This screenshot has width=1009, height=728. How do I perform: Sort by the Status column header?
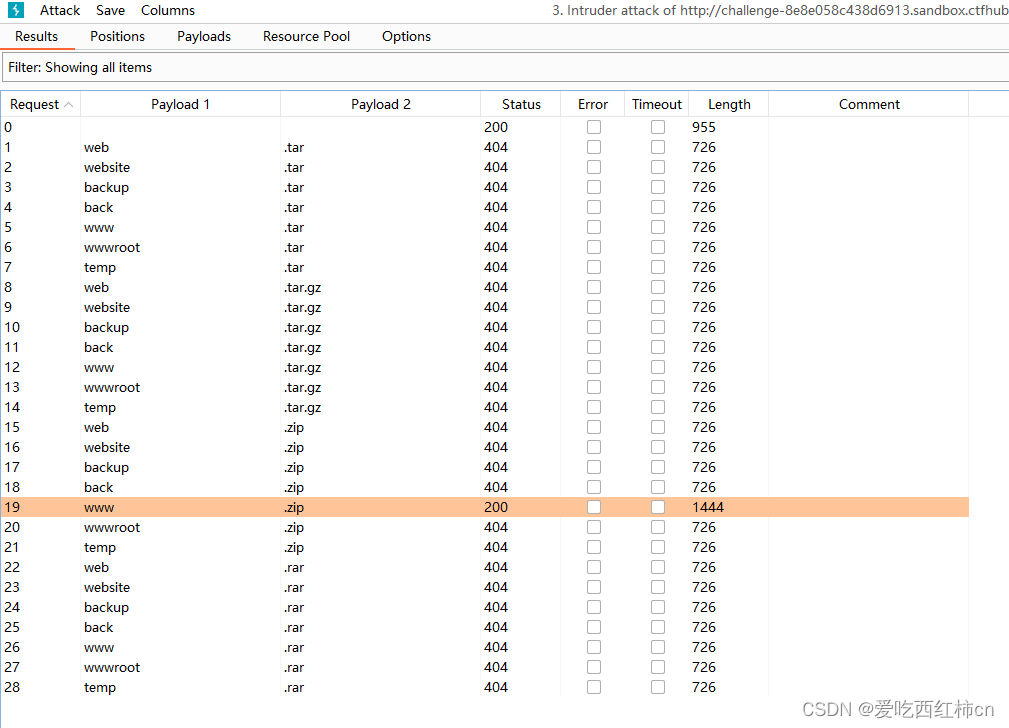(x=521, y=104)
